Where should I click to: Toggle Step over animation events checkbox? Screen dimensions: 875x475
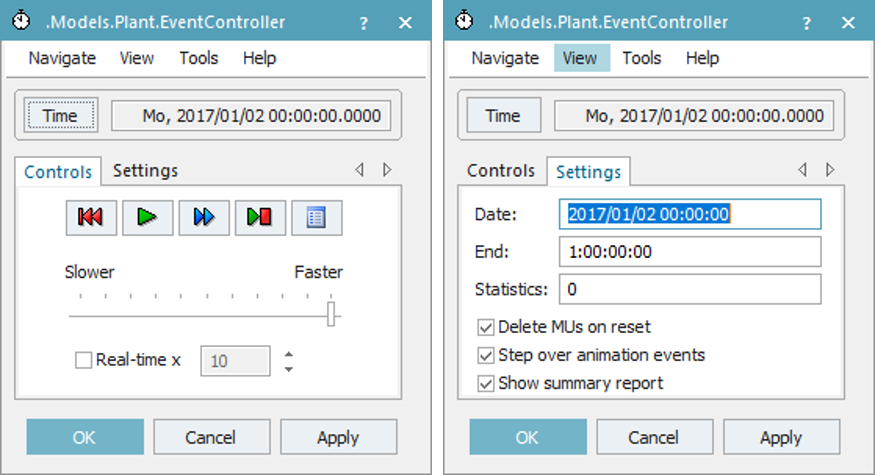coord(486,356)
